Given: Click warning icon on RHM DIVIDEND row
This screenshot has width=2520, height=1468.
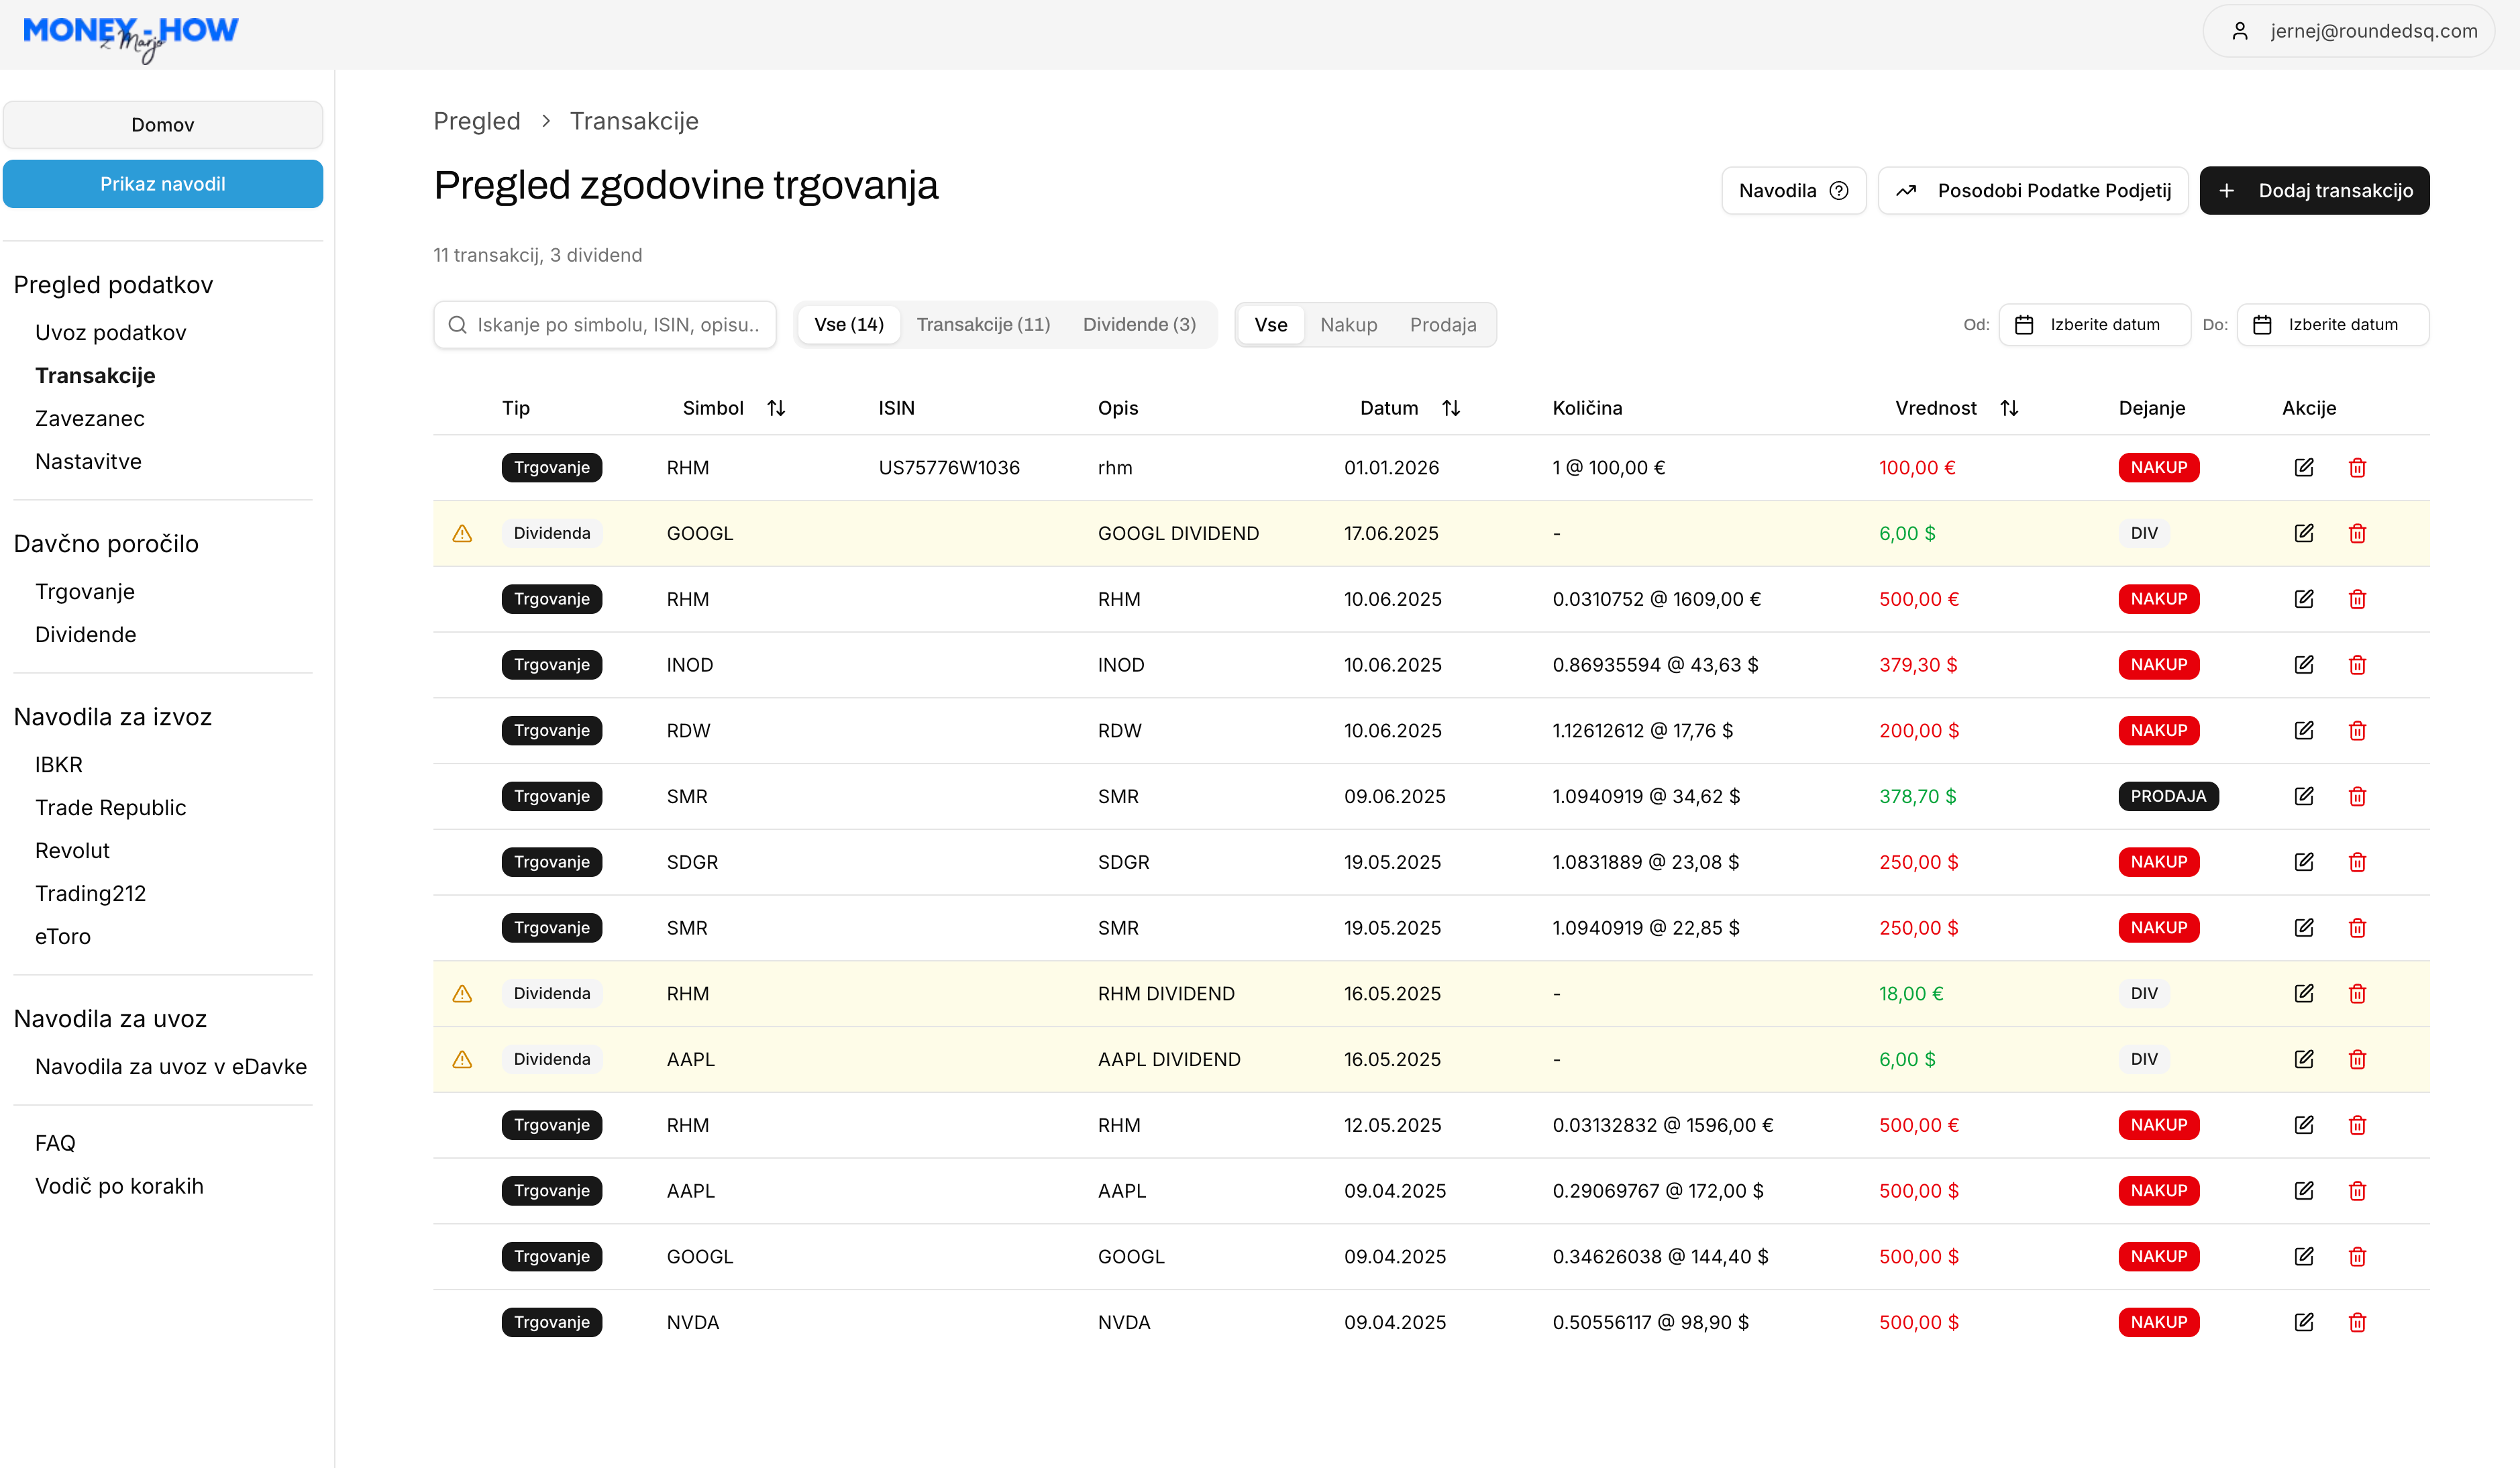Looking at the screenshot, I should (x=462, y=993).
